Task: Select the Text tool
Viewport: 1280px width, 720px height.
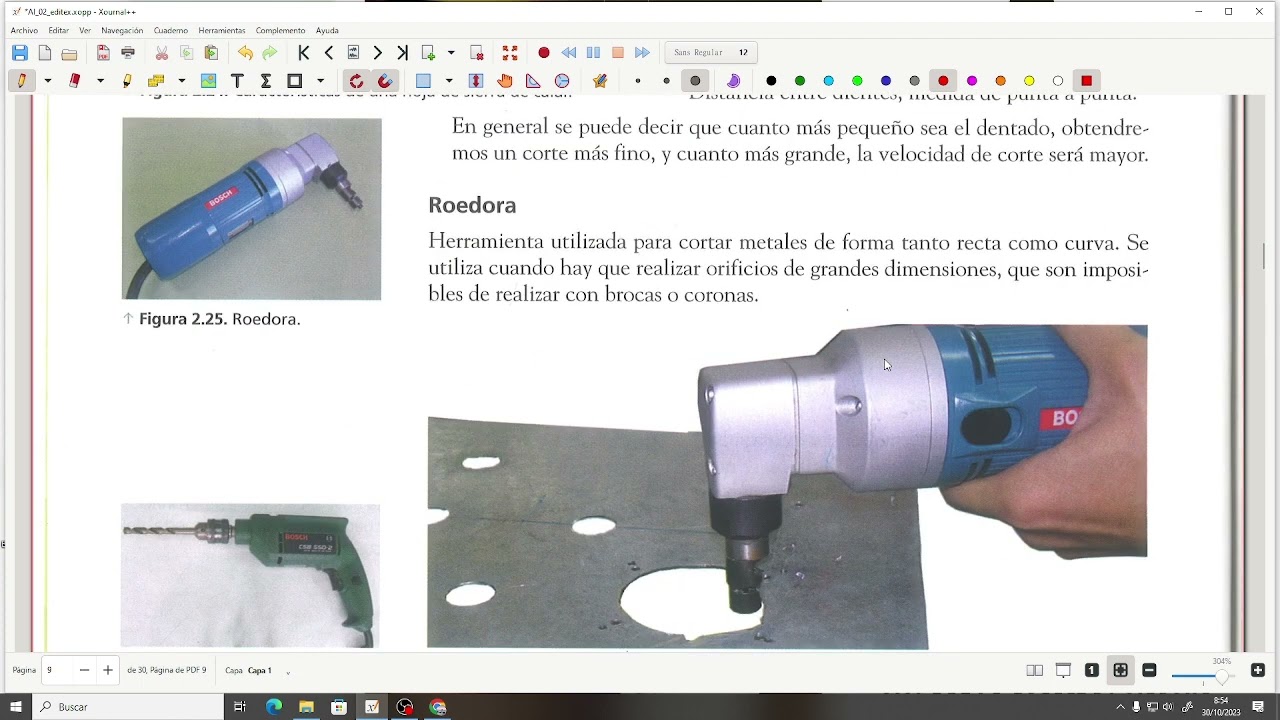Action: (237, 81)
